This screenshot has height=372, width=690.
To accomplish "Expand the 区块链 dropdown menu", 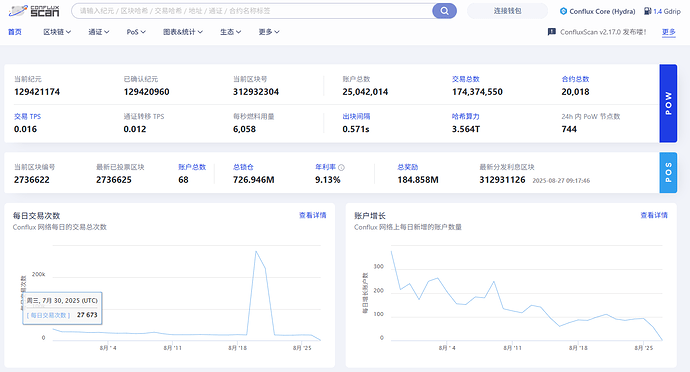I will pyautogui.click(x=57, y=32).
